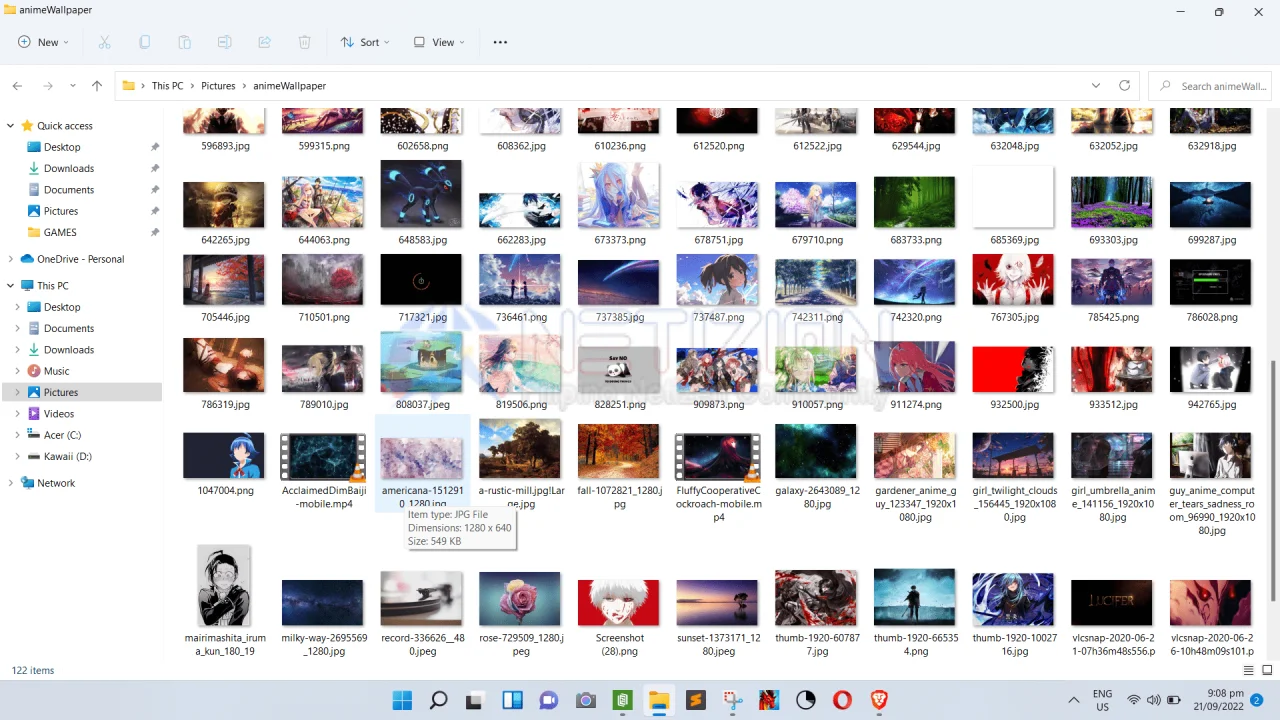Click the Cut scissors icon in the toolbar
The height and width of the screenshot is (720, 1280).
point(105,42)
